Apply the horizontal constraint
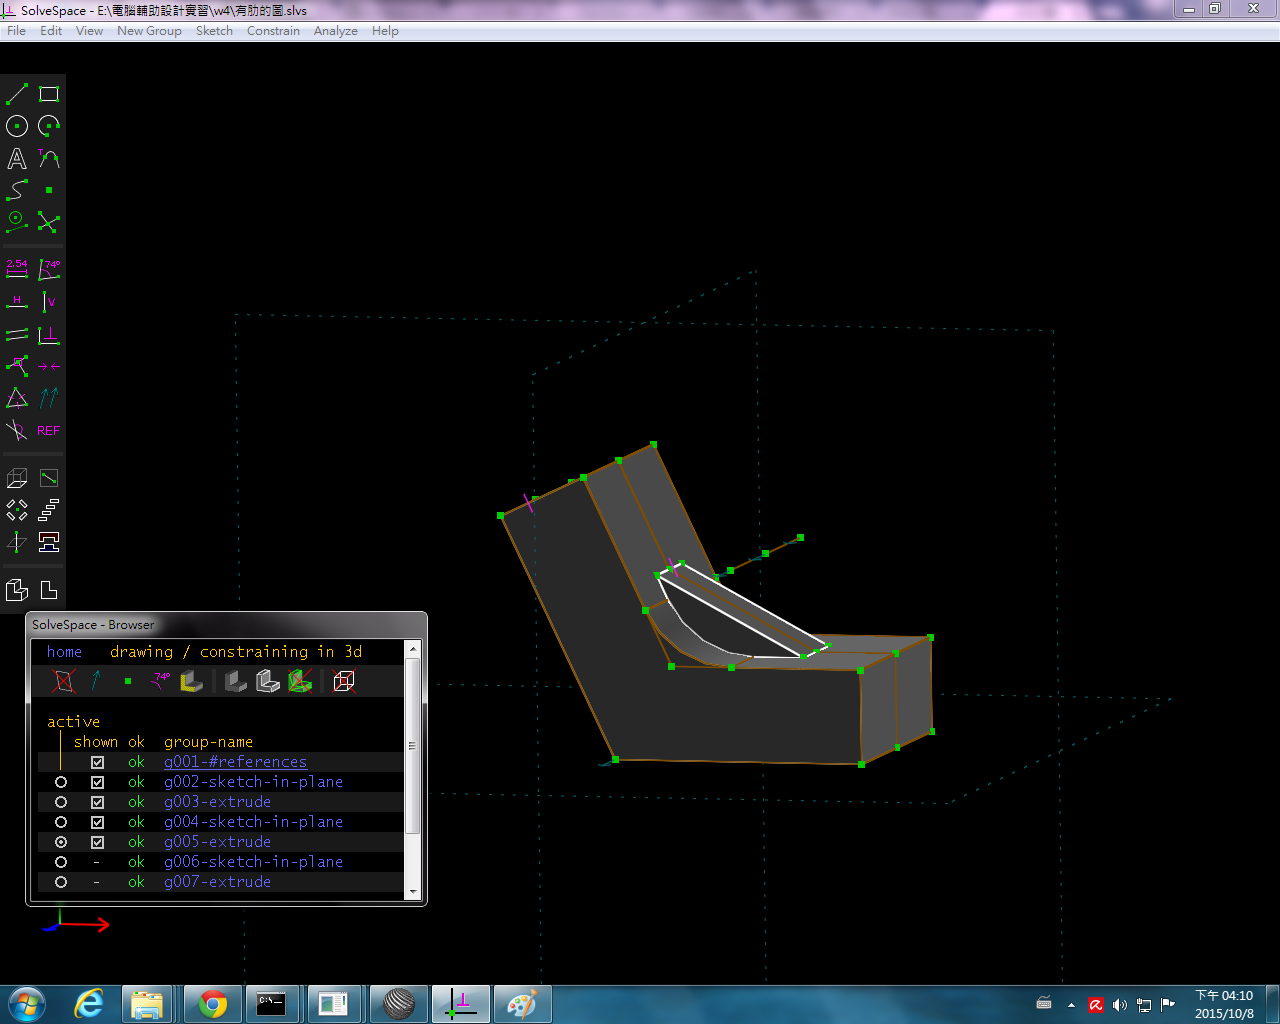1280x1024 pixels. click(17, 302)
